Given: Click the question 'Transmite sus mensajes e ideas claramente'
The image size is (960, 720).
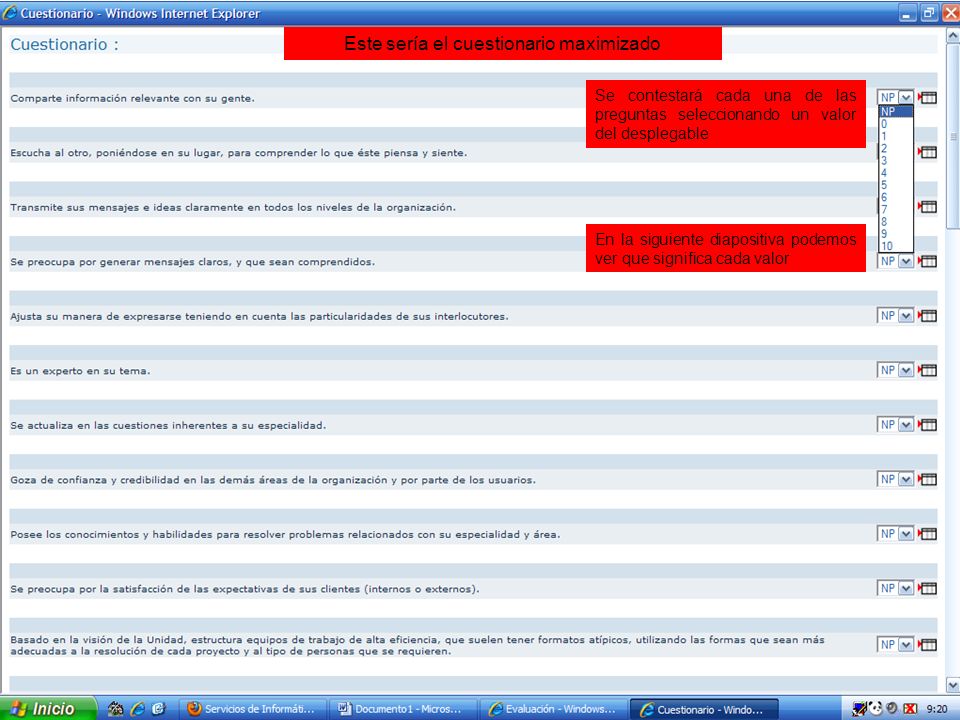Looking at the screenshot, I should click(x=233, y=207).
